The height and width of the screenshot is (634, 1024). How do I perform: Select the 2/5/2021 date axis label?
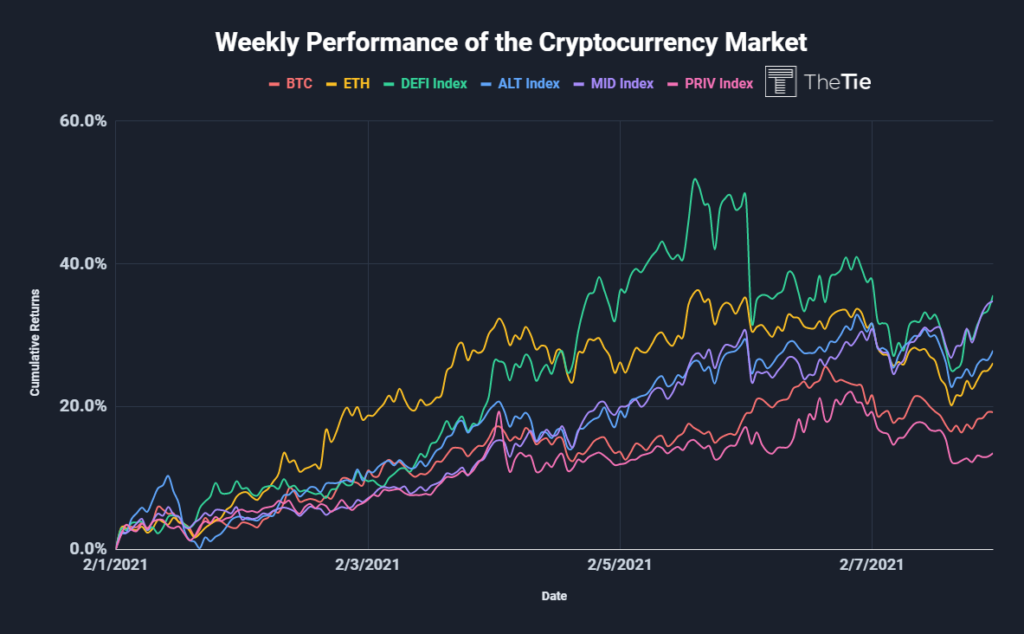click(620, 565)
